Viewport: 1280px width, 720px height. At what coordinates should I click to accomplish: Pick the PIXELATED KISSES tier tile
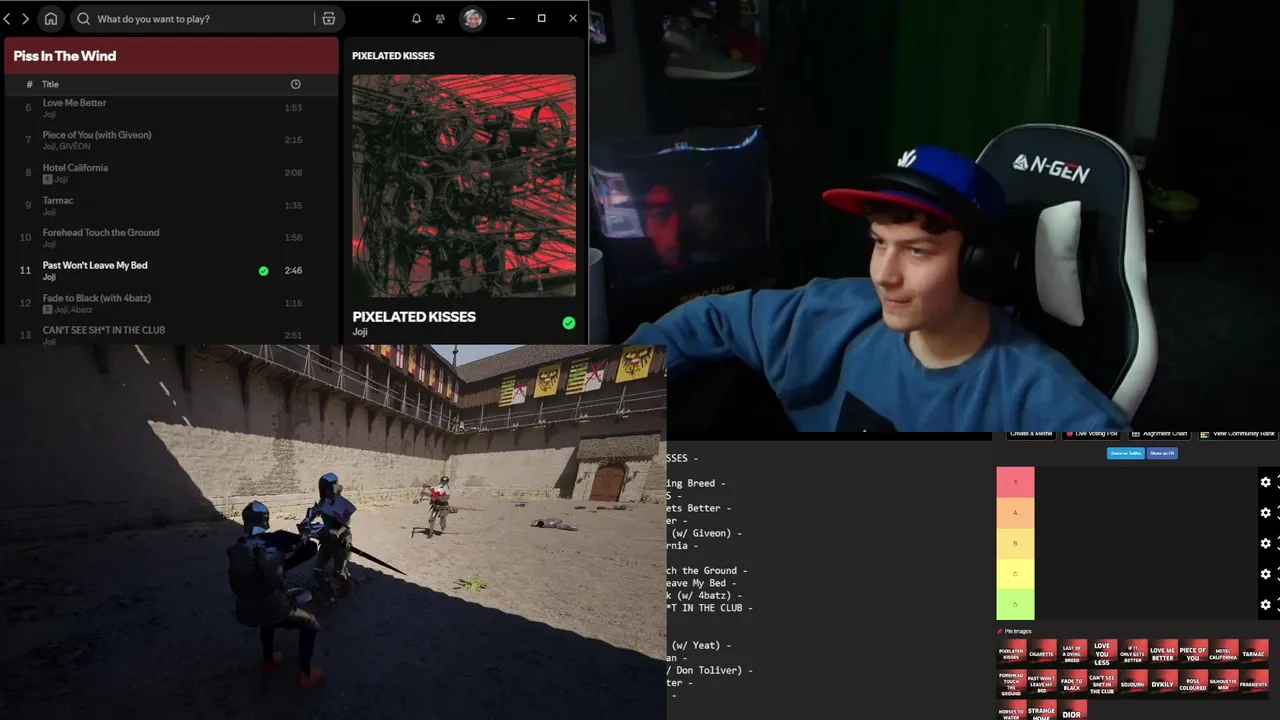coord(1012,652)
